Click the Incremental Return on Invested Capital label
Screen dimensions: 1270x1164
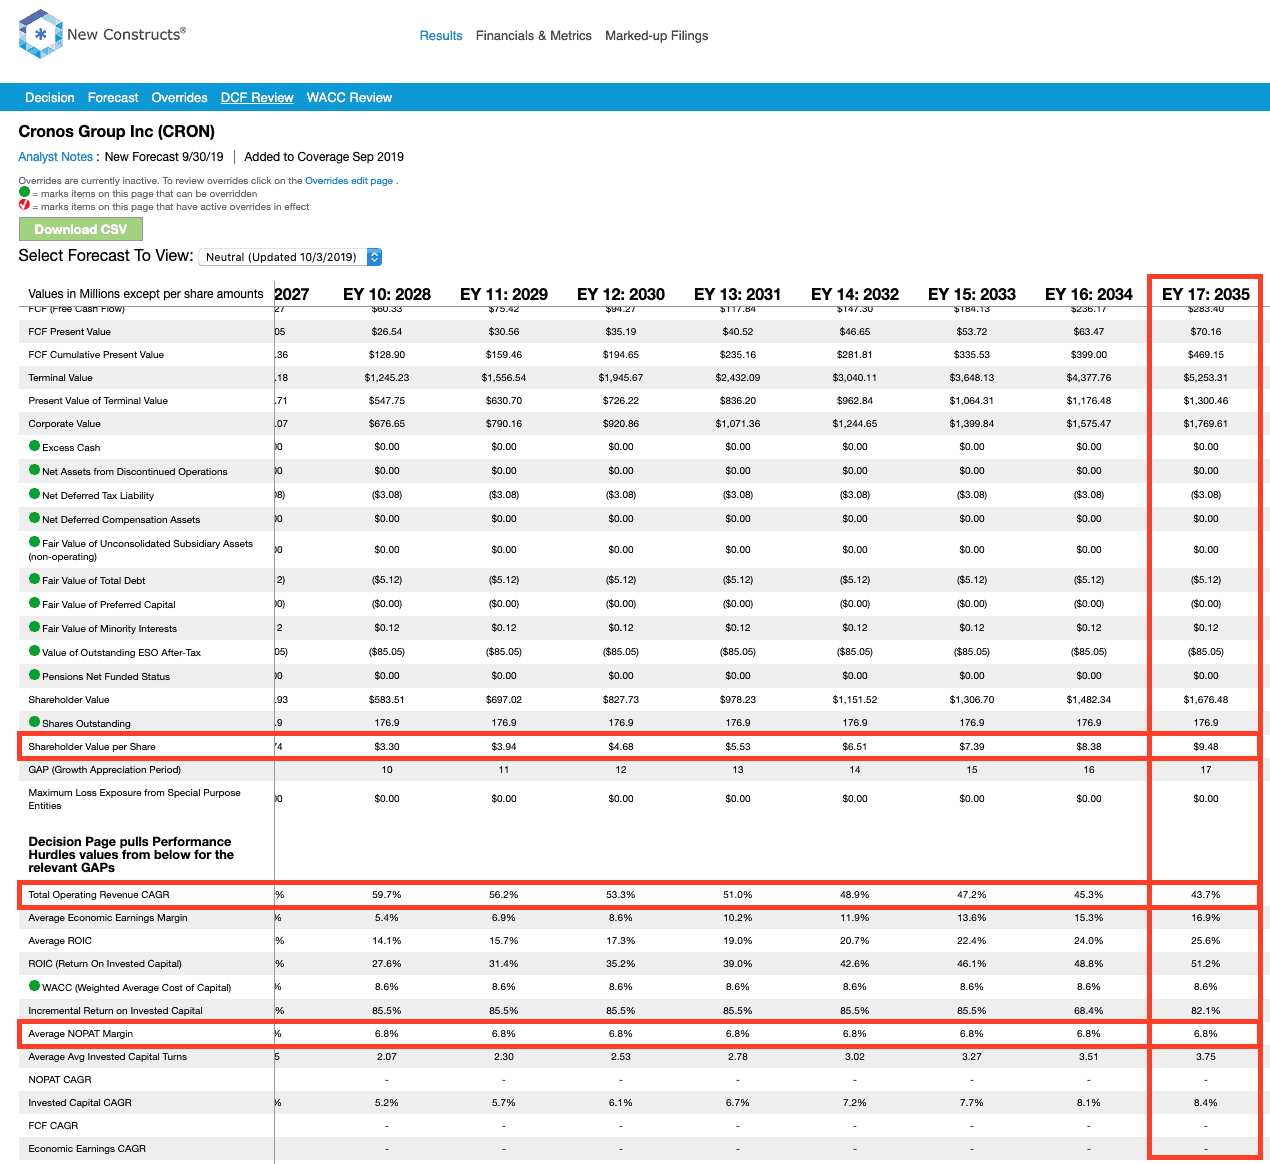pyautogui.click(x=115, y=1011)
